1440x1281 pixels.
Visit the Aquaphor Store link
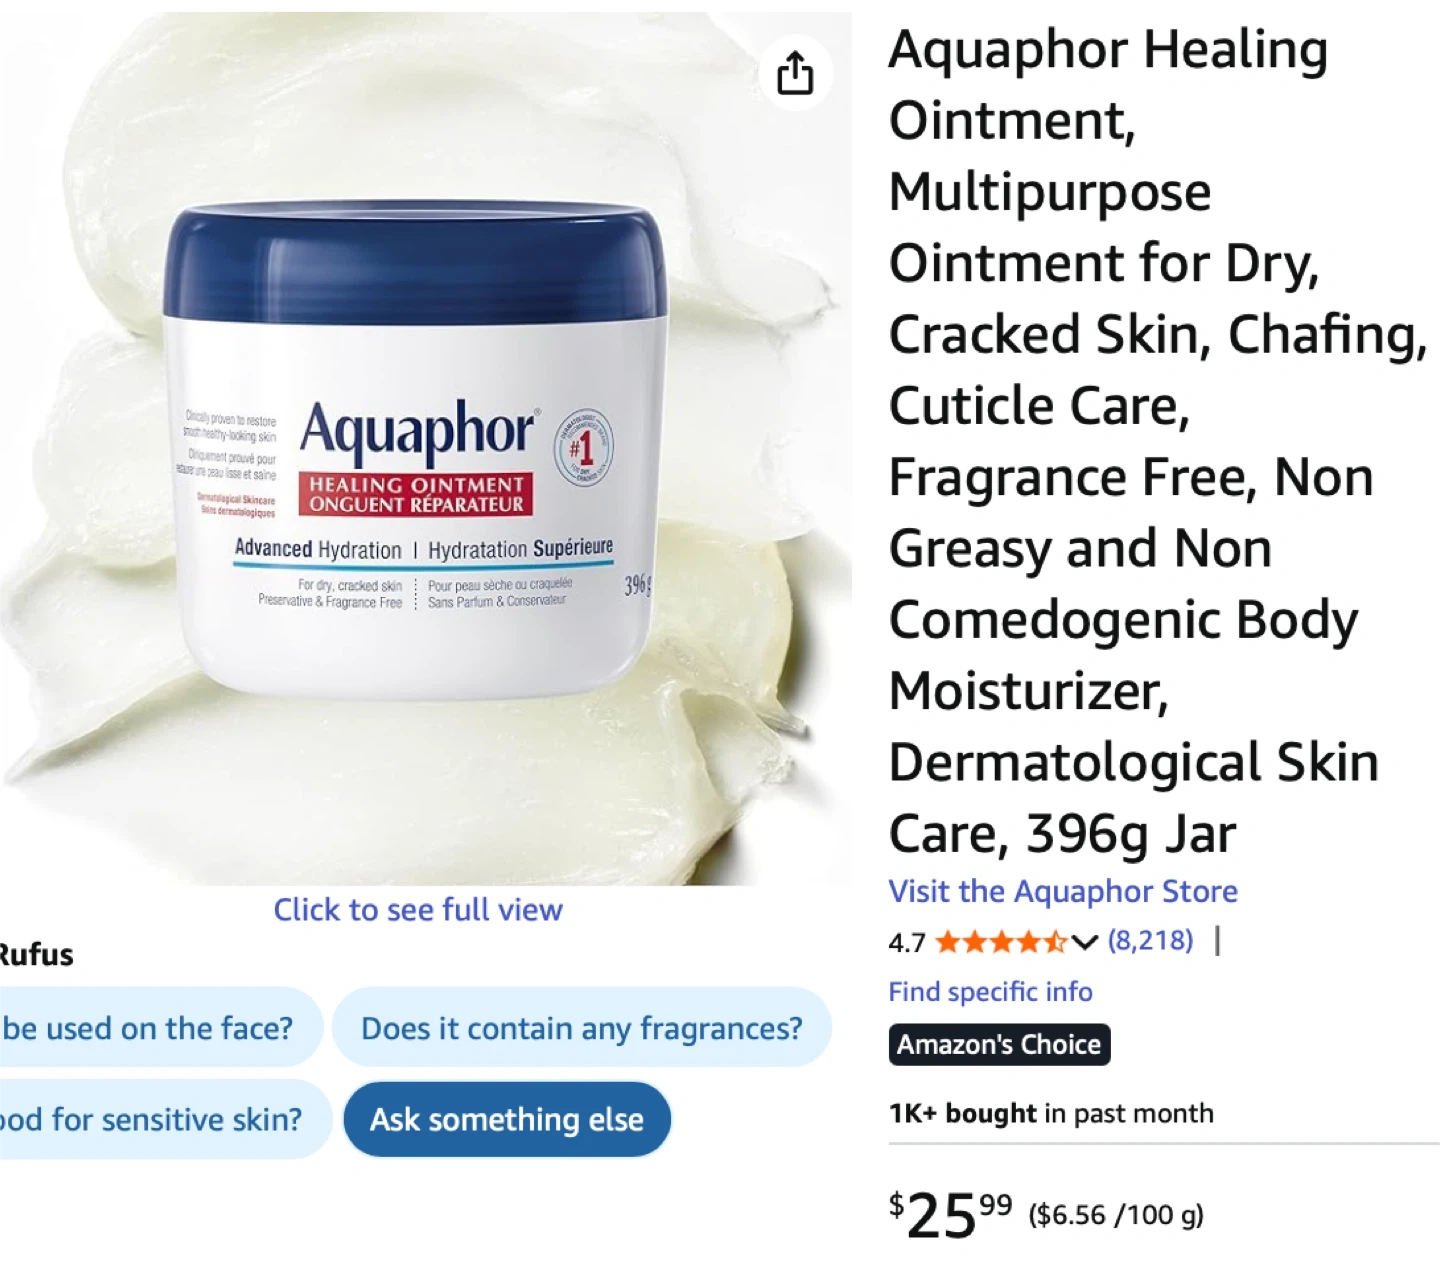(1063, 891)
